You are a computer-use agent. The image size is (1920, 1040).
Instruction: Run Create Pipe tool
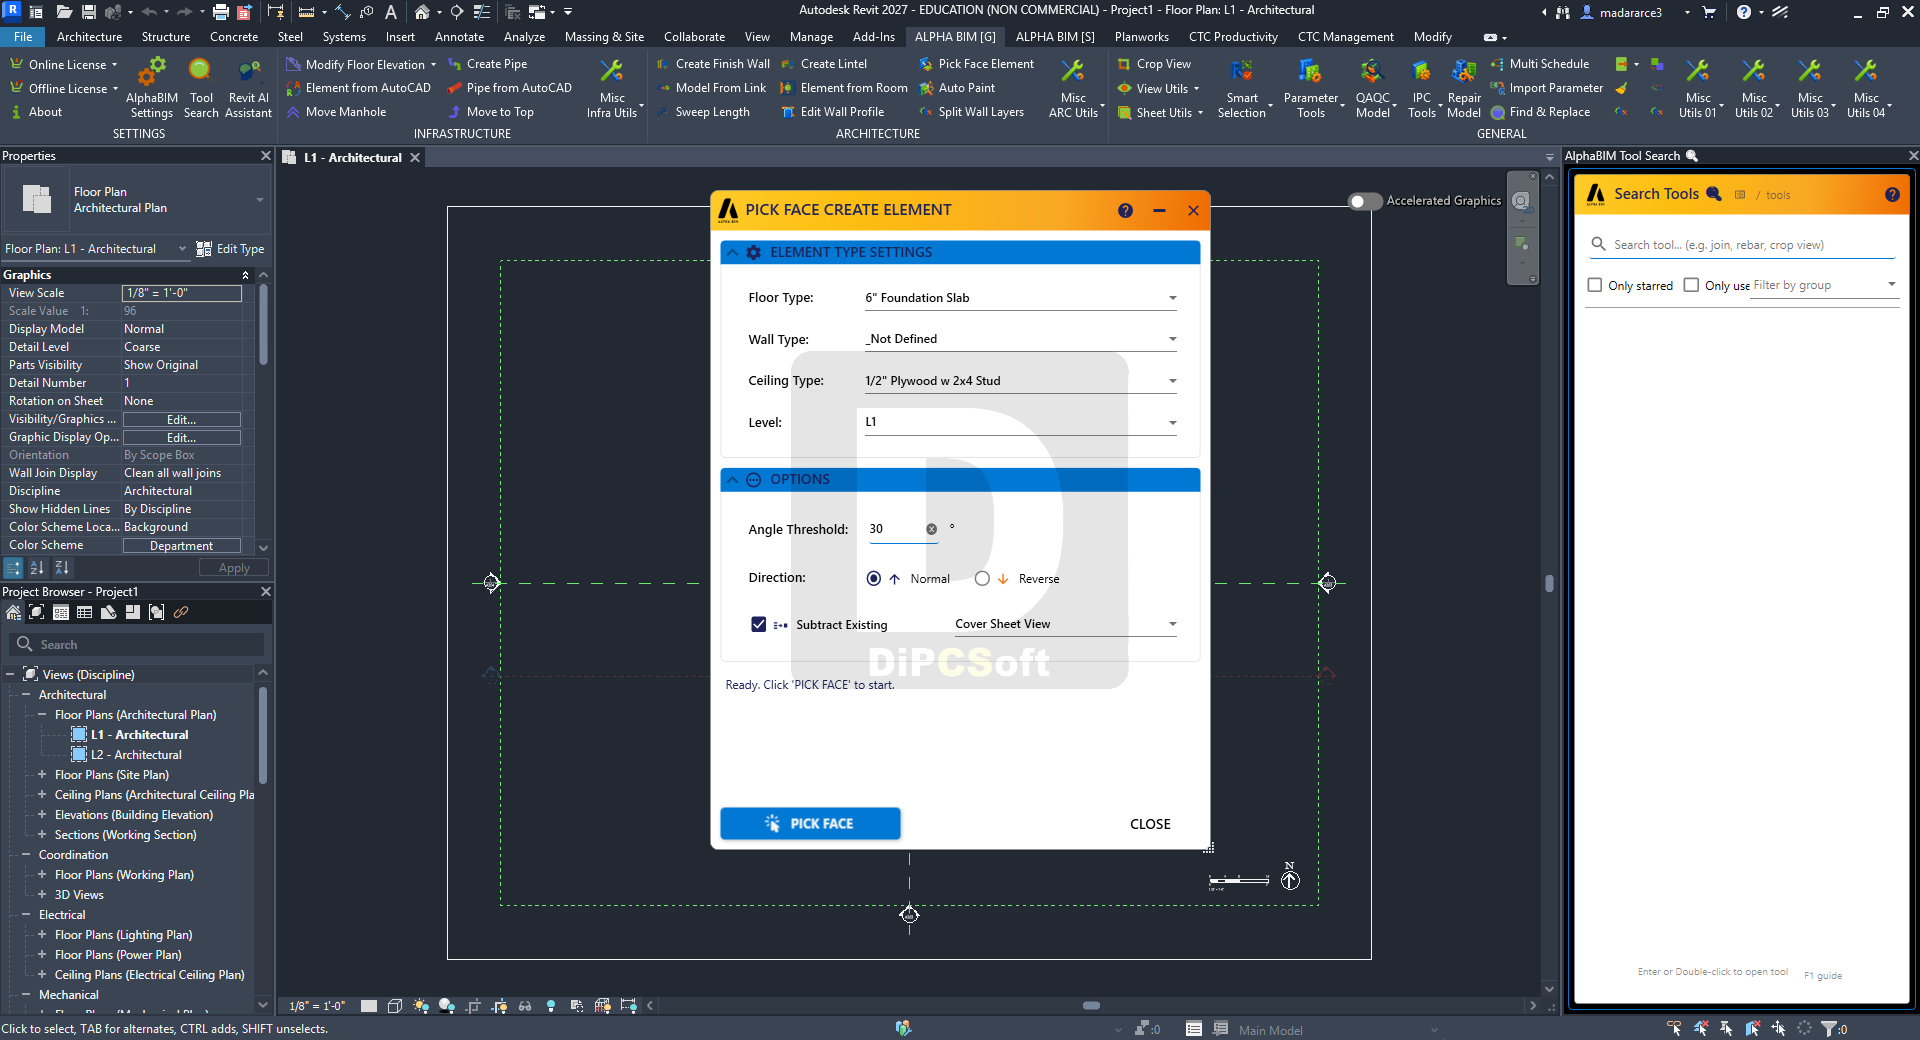point(487,64)
